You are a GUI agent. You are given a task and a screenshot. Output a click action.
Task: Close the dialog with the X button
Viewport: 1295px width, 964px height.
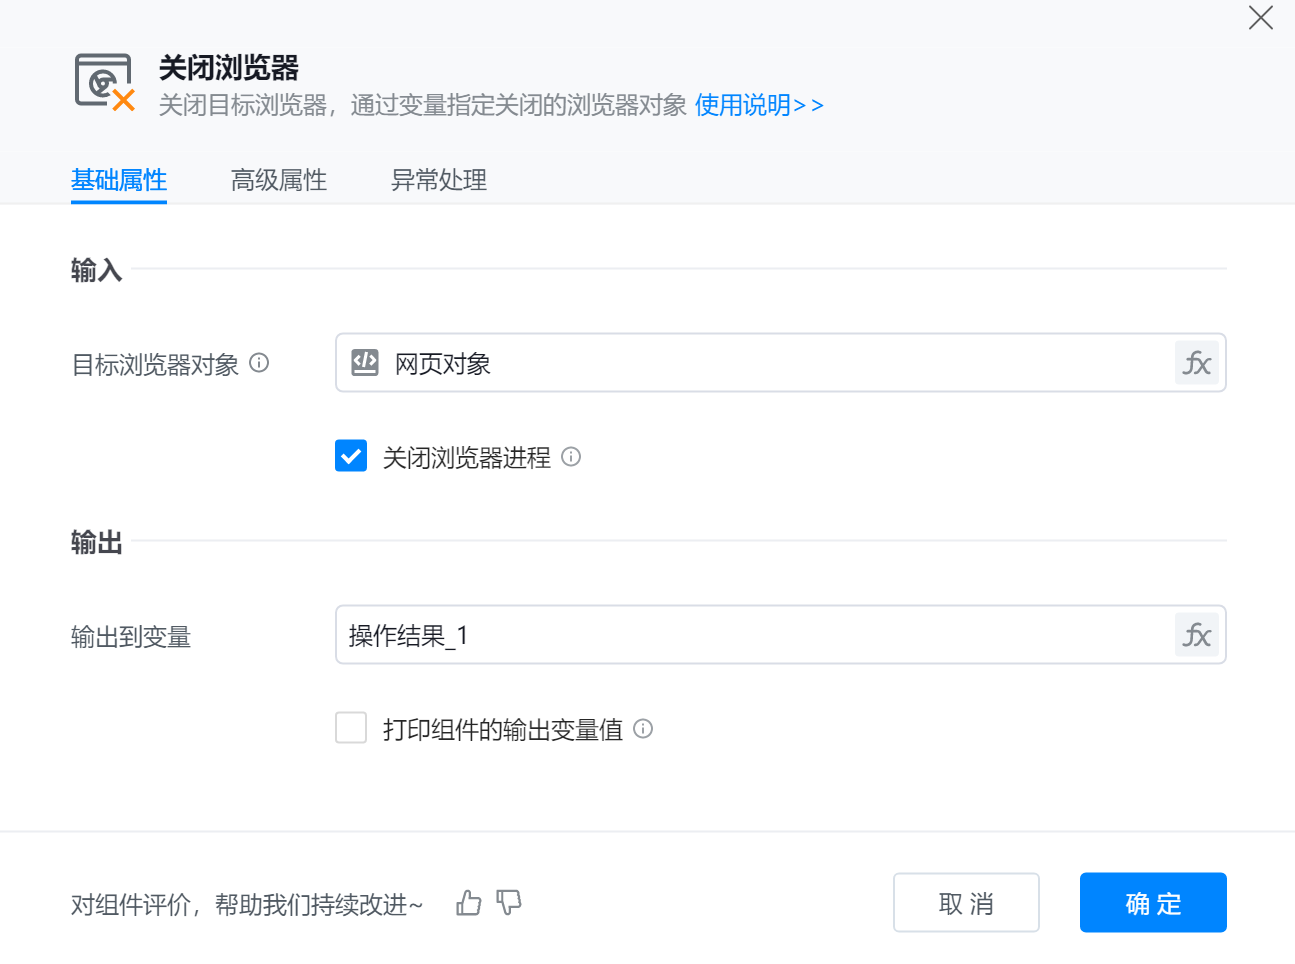coord(1260,18)
